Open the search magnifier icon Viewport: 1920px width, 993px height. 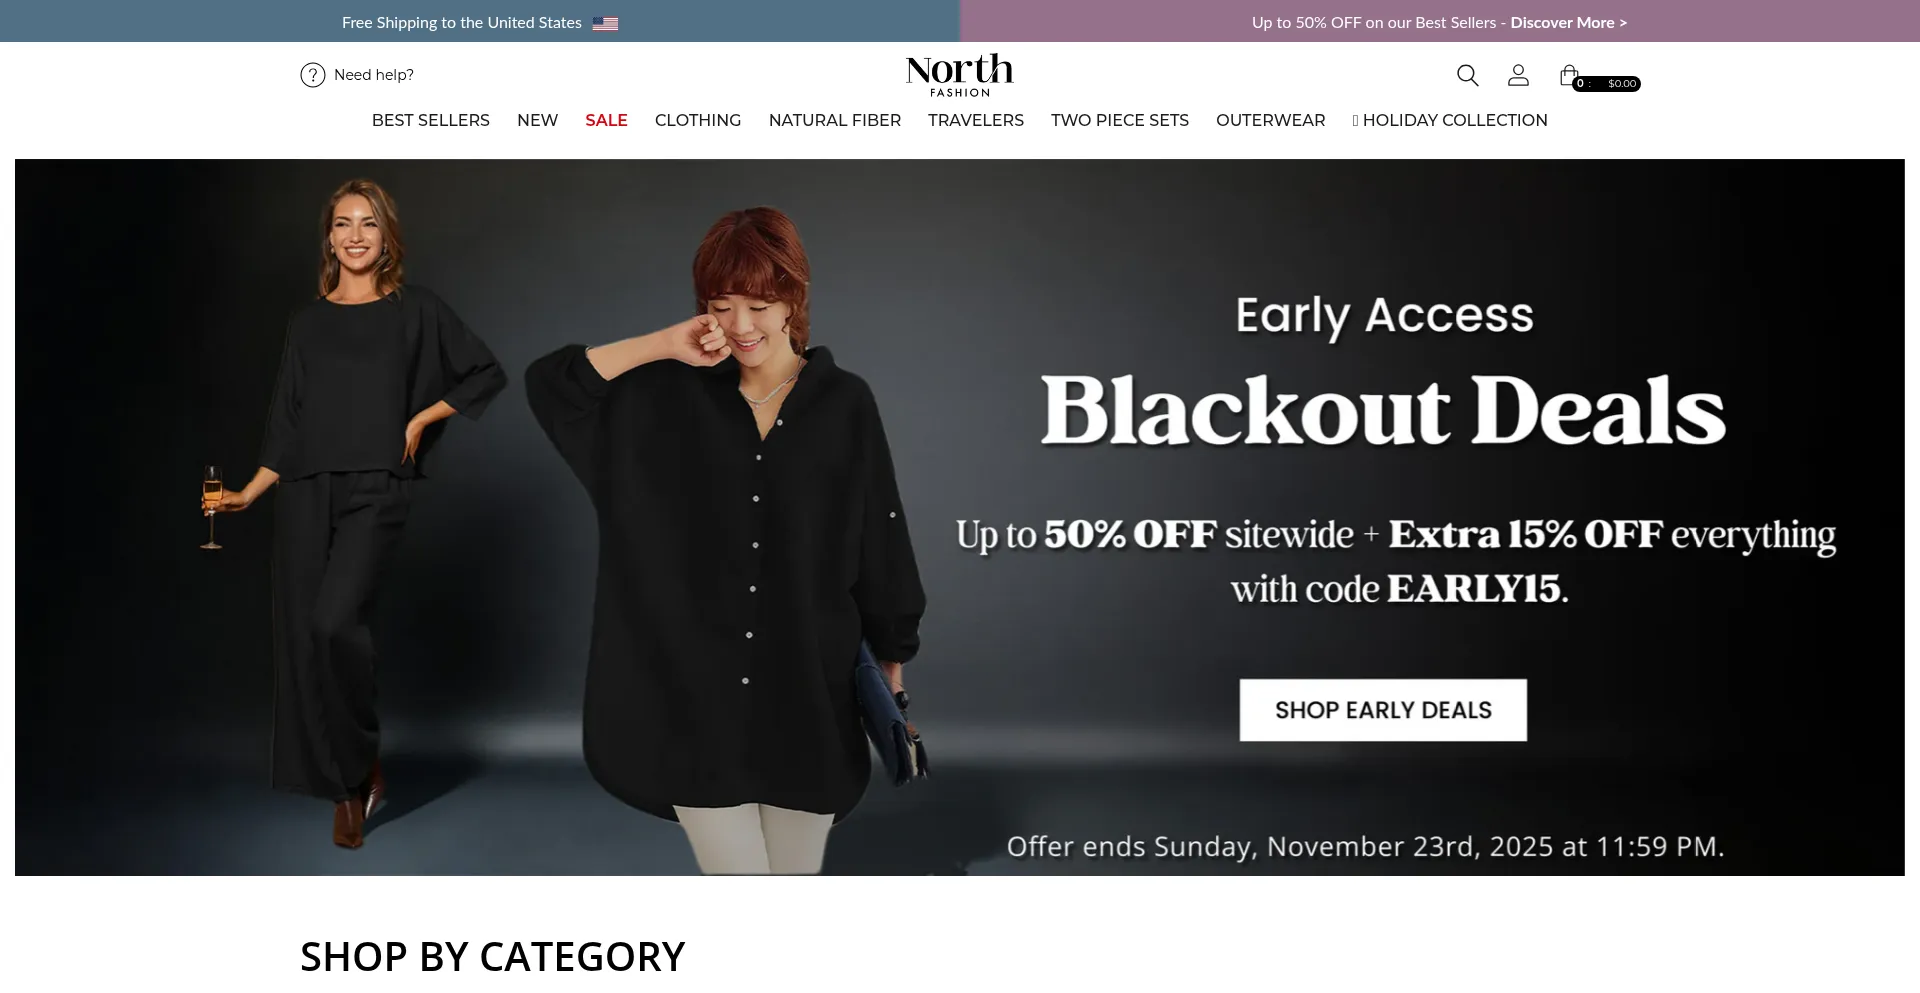[1467, 75]
